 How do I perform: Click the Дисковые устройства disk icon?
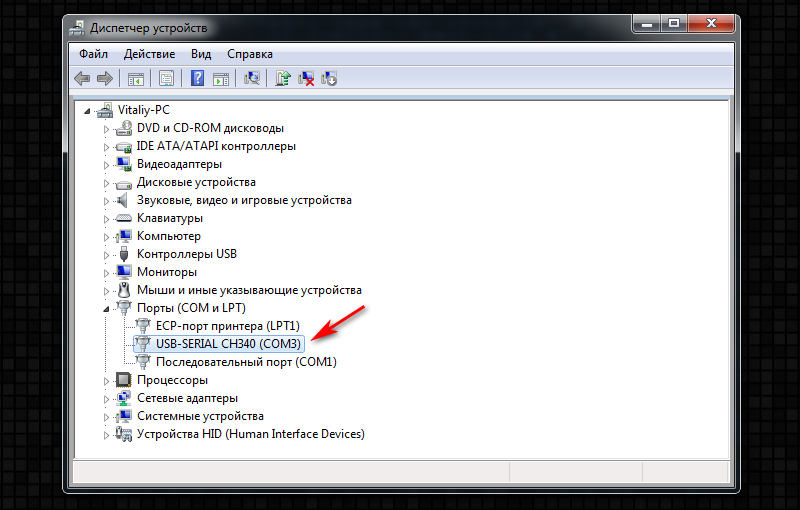coord(123,183)
